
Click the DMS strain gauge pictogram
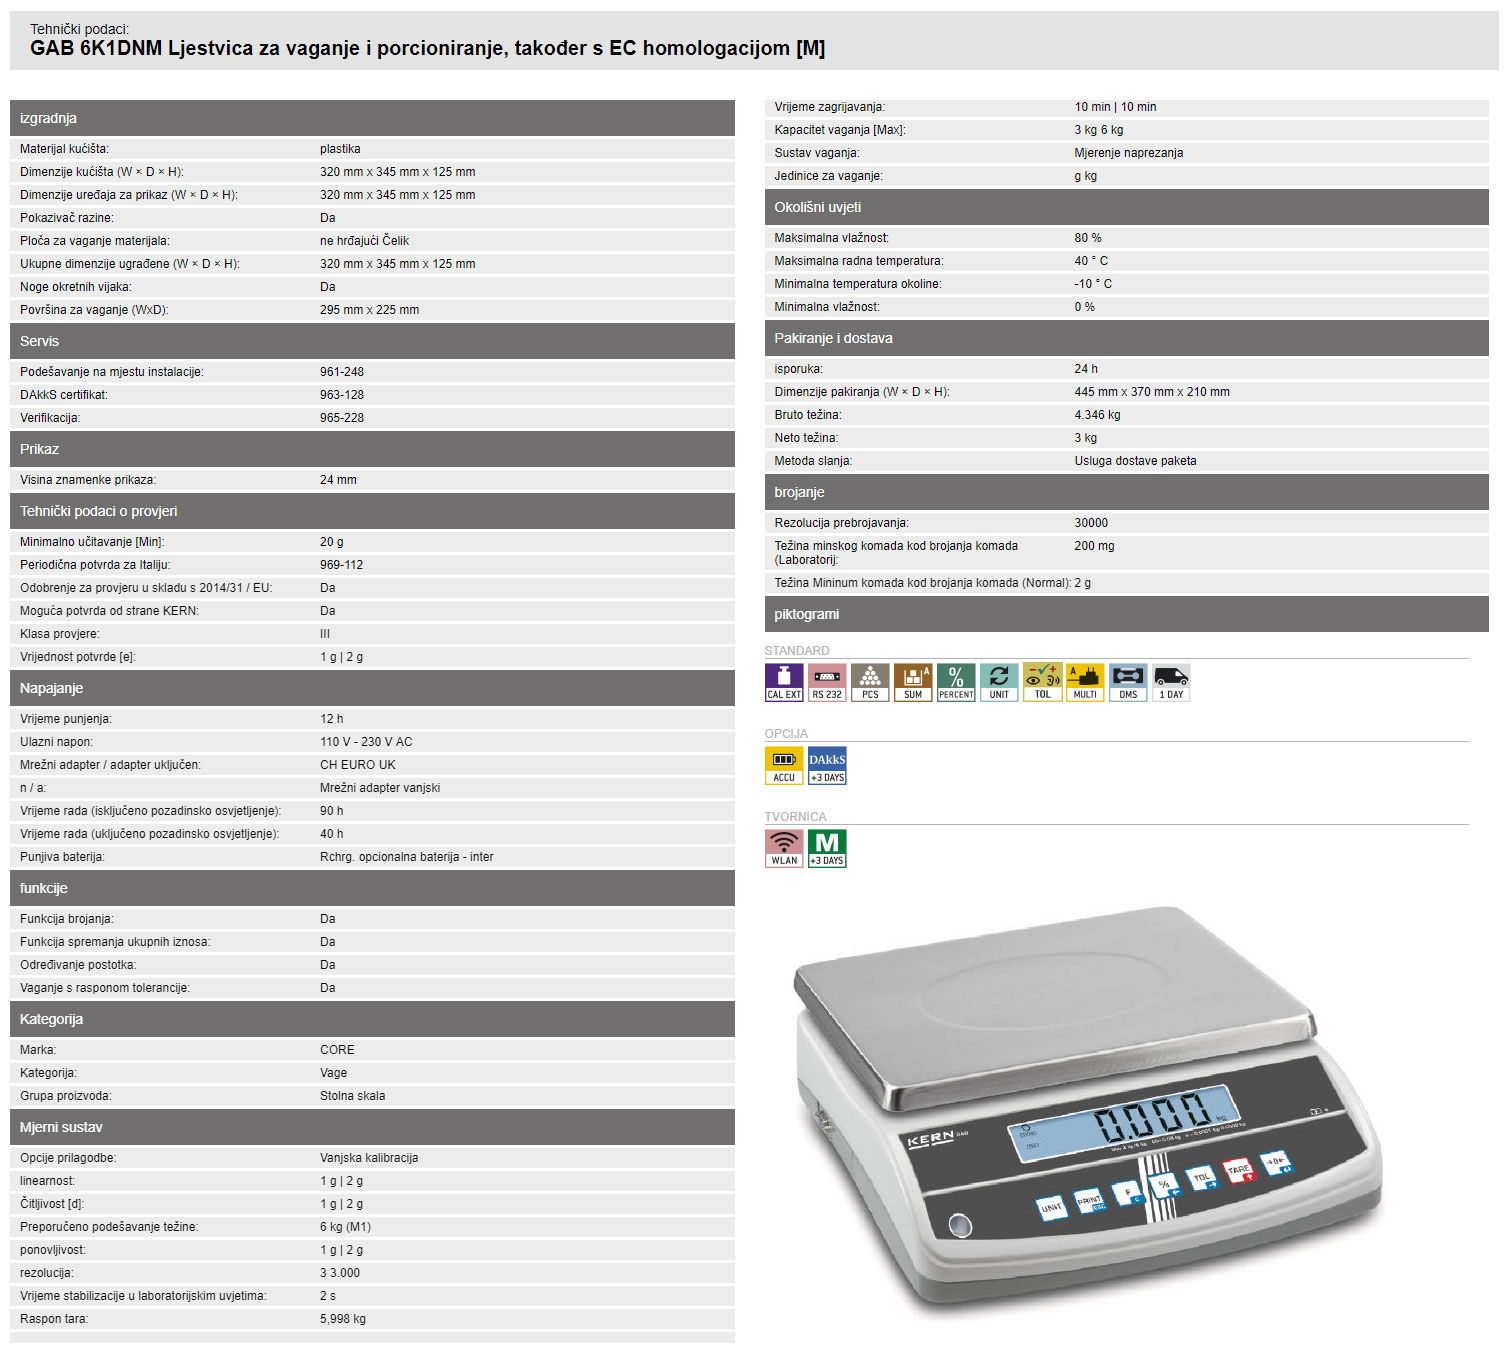coord(1128,682)
